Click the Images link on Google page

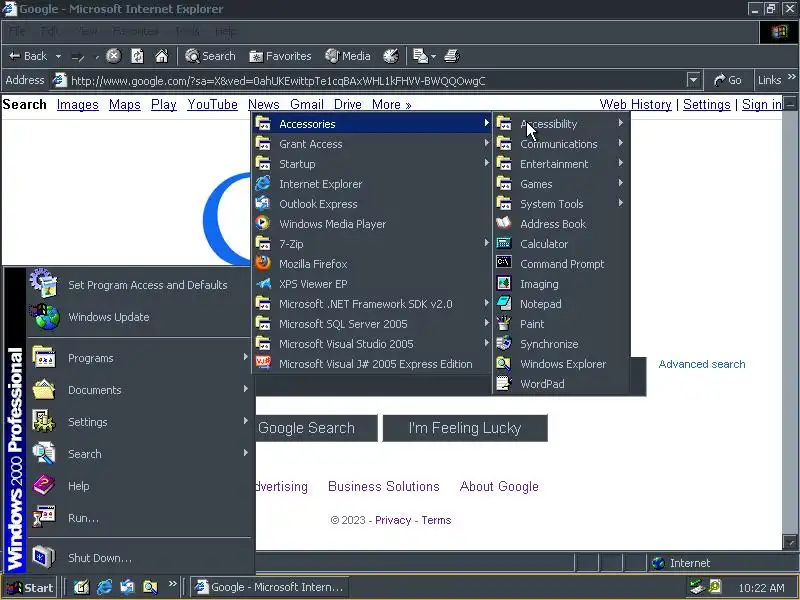pyautogui.click(x=78, y=105)
